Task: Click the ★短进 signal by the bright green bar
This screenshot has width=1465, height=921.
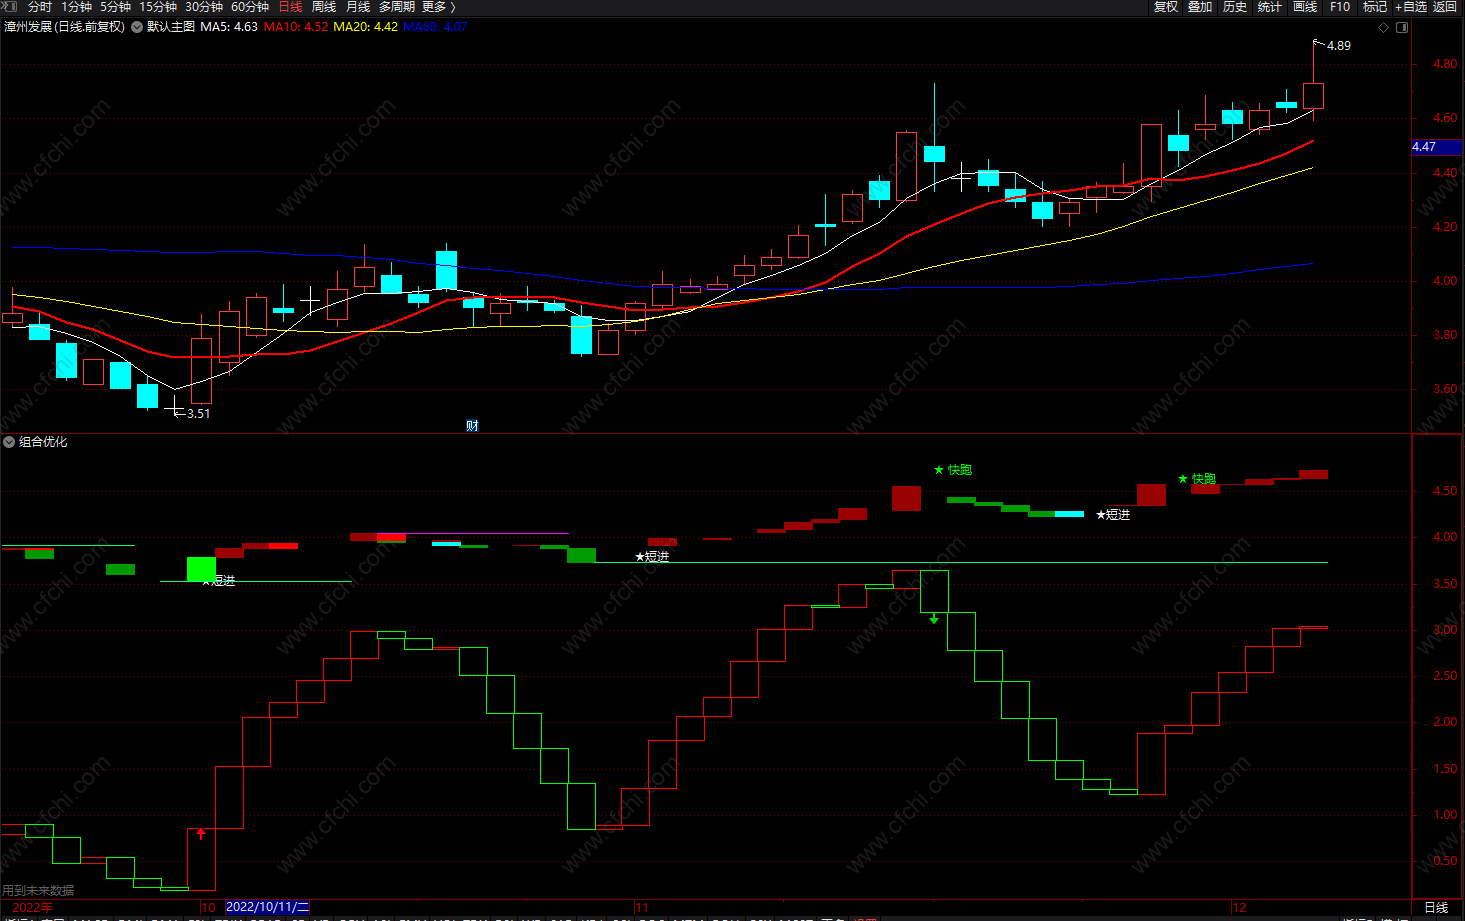Action: (x=219, y=580)
